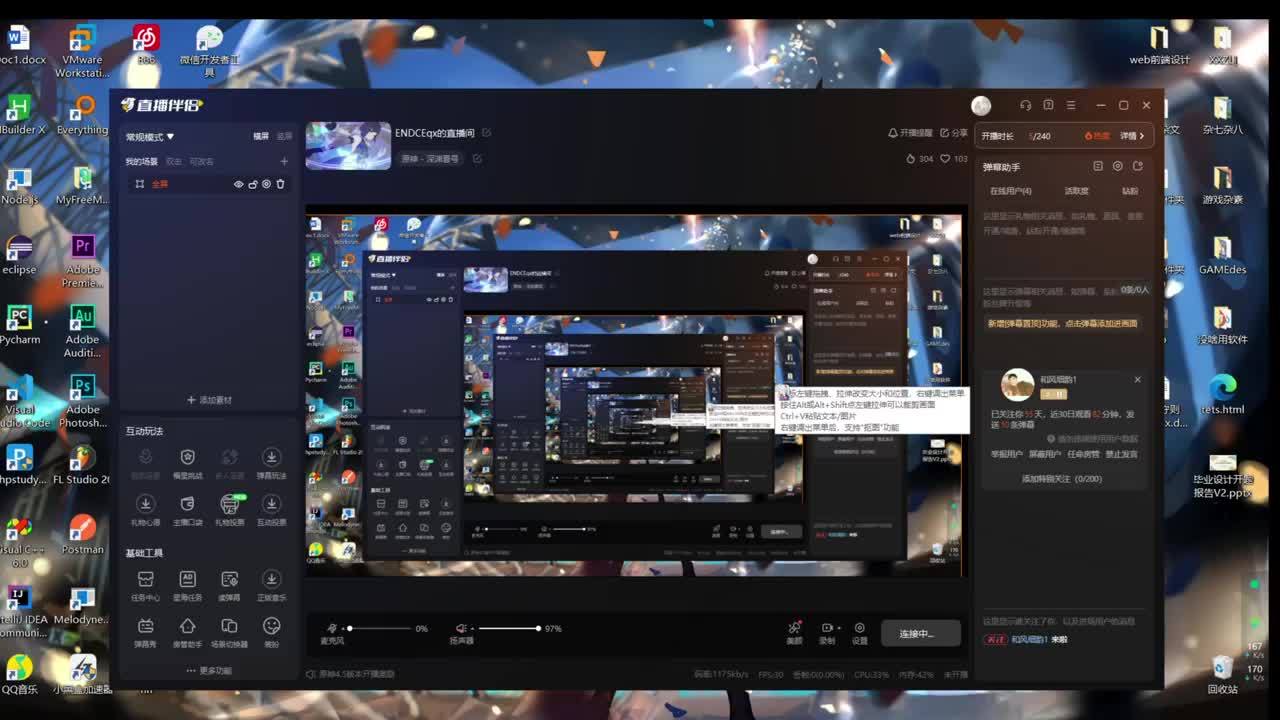Switch to 横屏 landscape orientation

(x=261, y=136)
